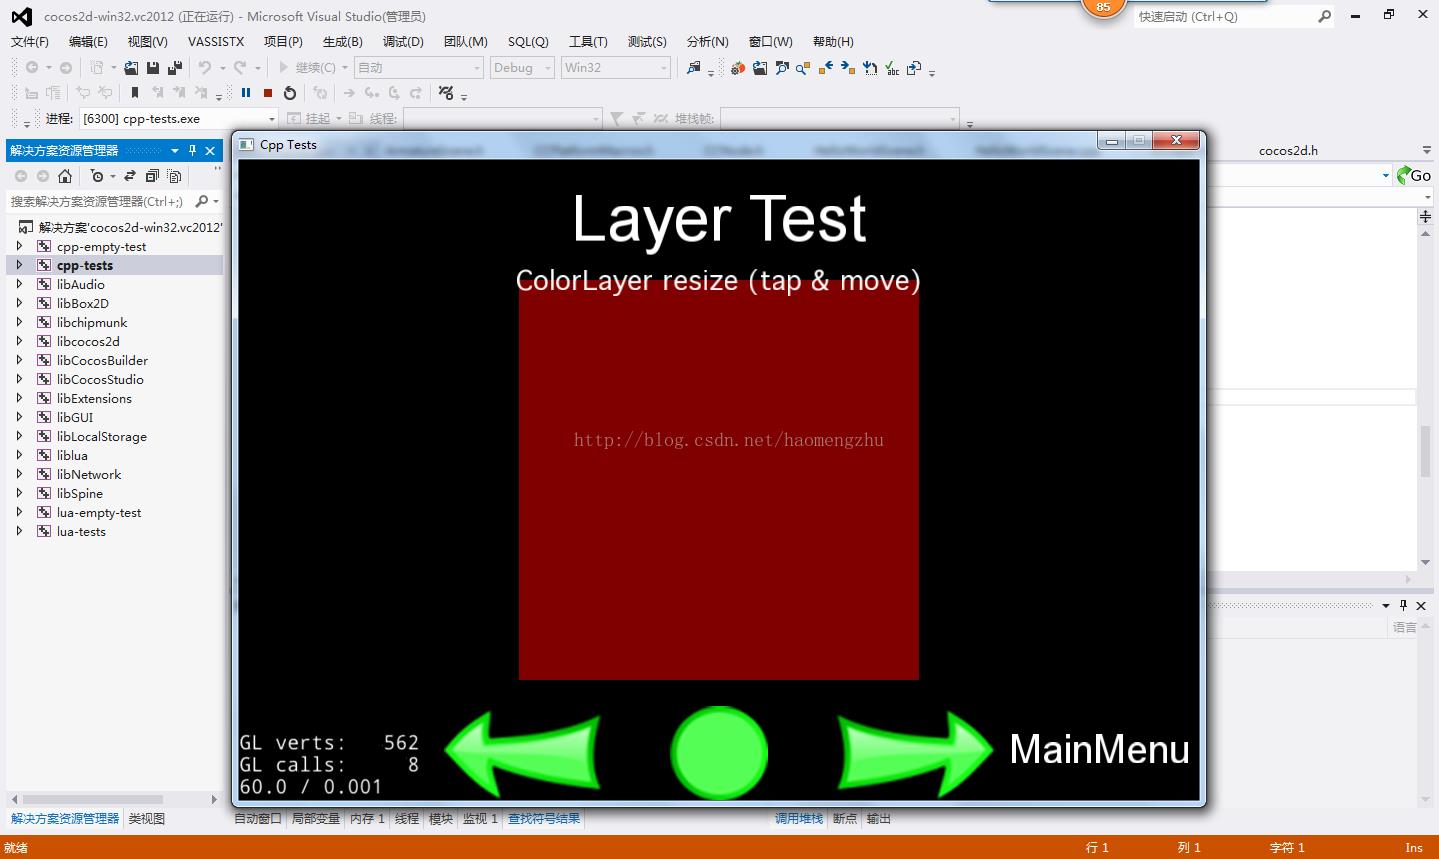Open the 文件(F) menu

(30, 41)
